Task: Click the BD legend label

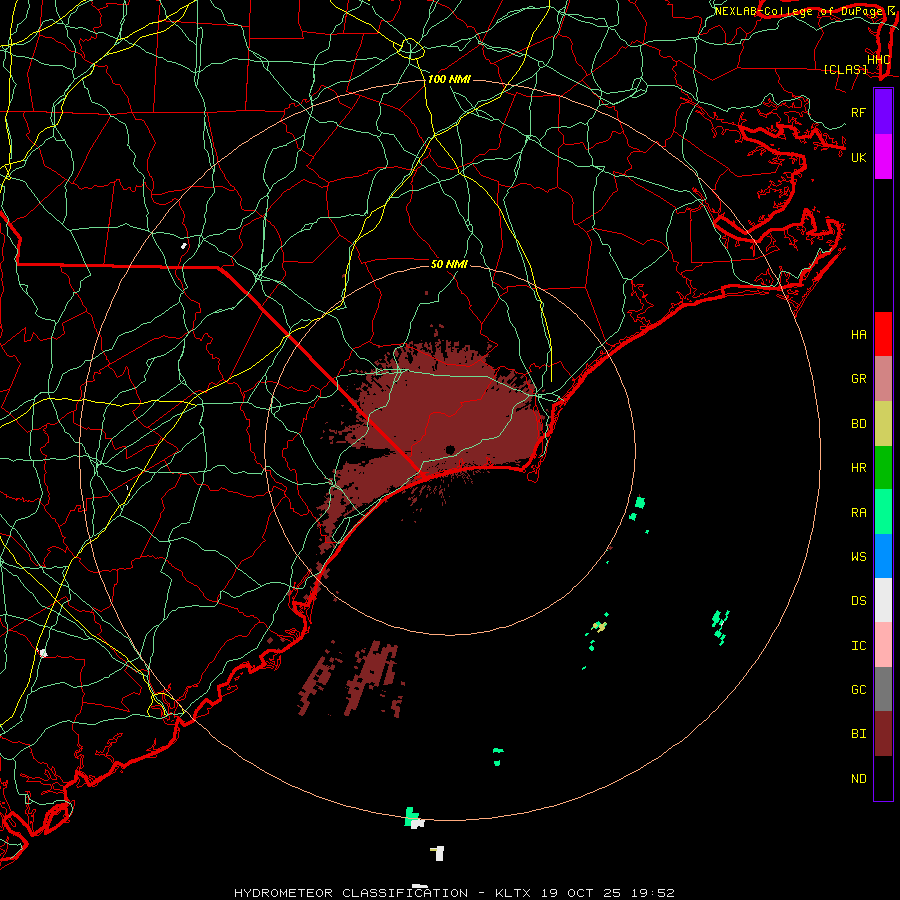Action: pos(858,424)
